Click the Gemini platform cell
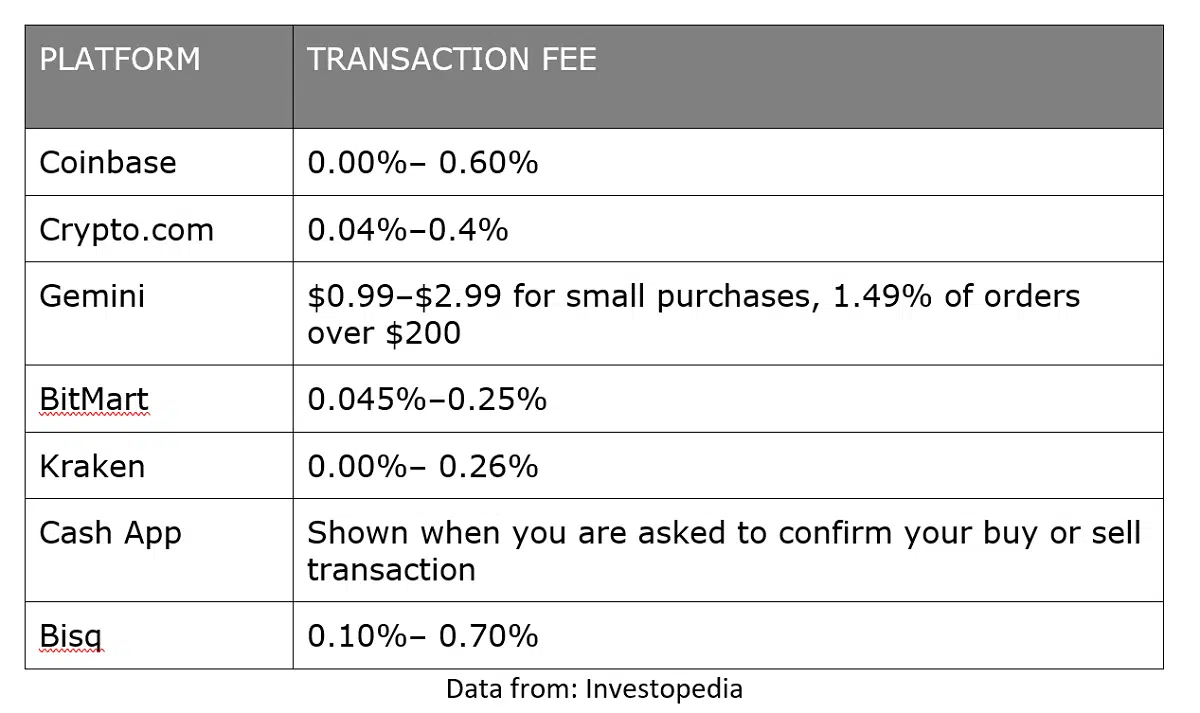 click(x=92, y=296)
